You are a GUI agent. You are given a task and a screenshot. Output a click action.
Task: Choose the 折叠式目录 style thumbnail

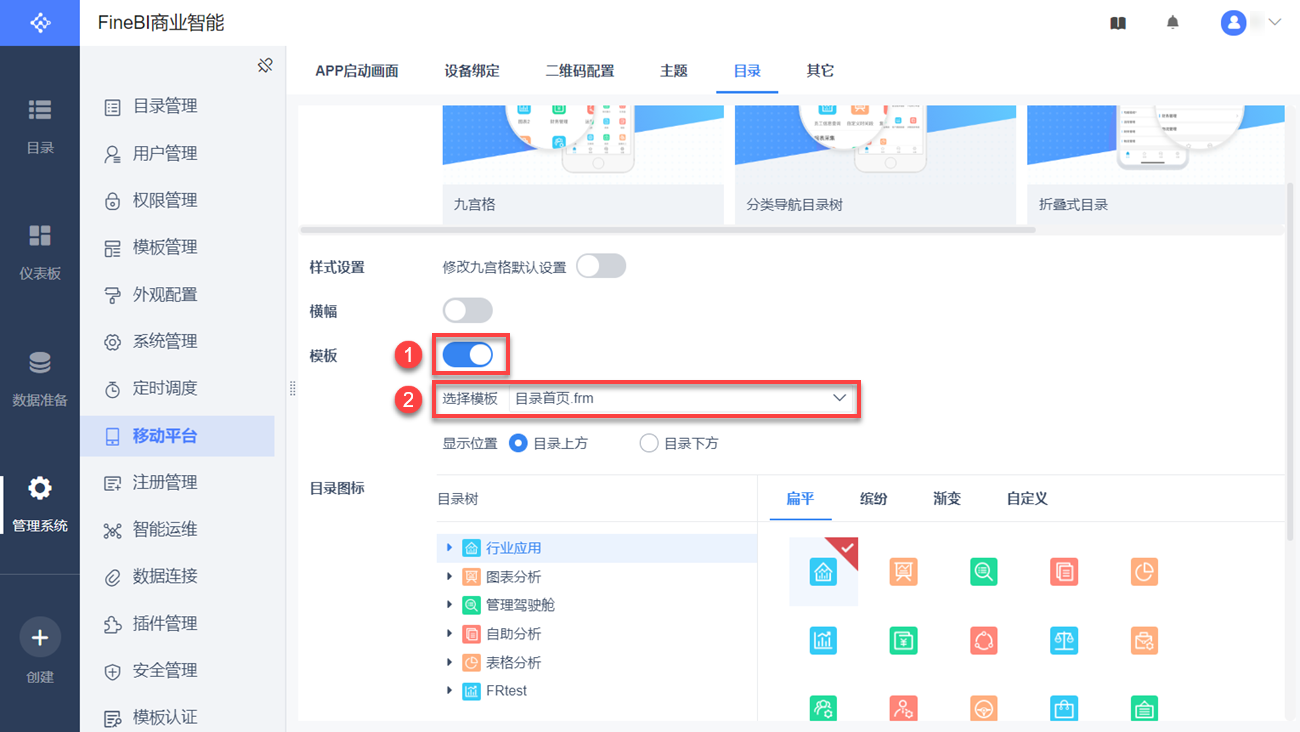[x=1155, y=164]
